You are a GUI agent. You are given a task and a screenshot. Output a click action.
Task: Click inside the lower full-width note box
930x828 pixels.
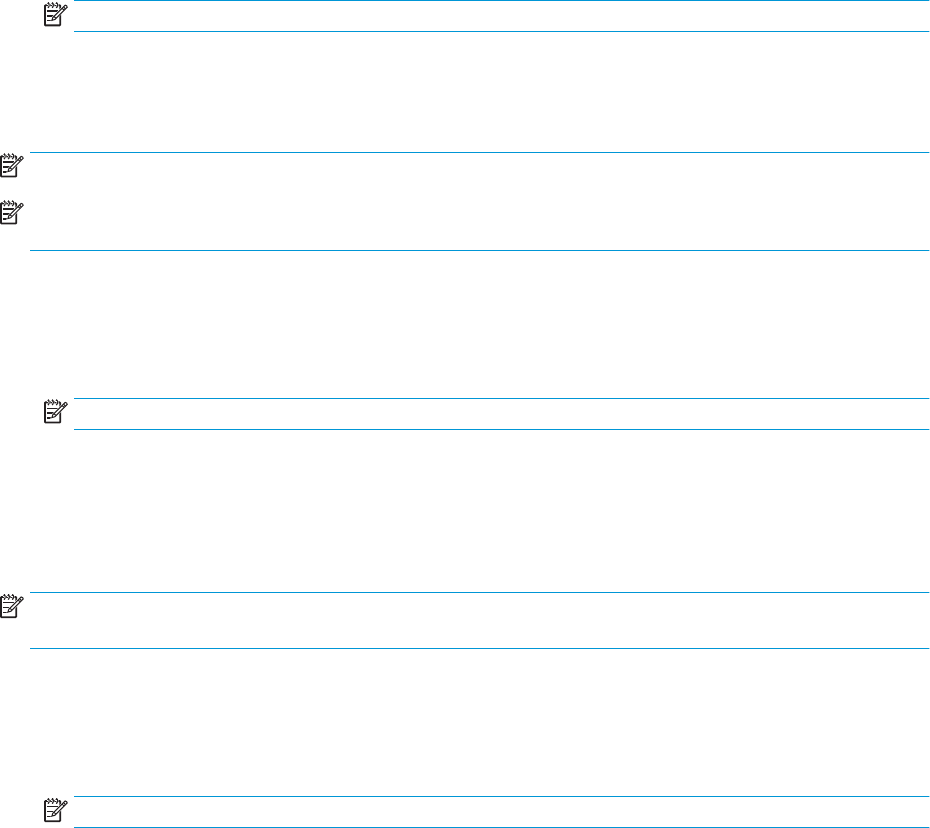pyautogui.click(x=479, y=620)
